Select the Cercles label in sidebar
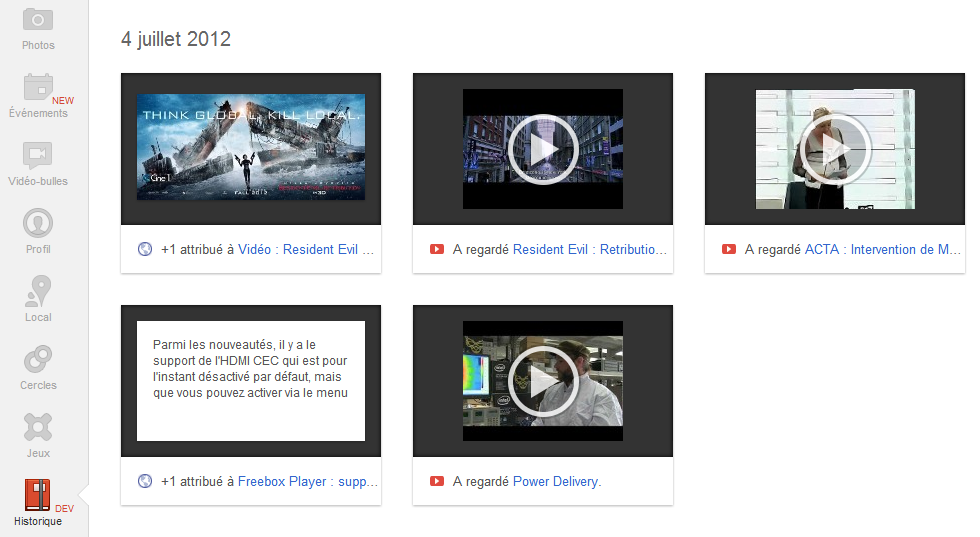Viewport: 980px width, 537px height. [x=38, y=385]
